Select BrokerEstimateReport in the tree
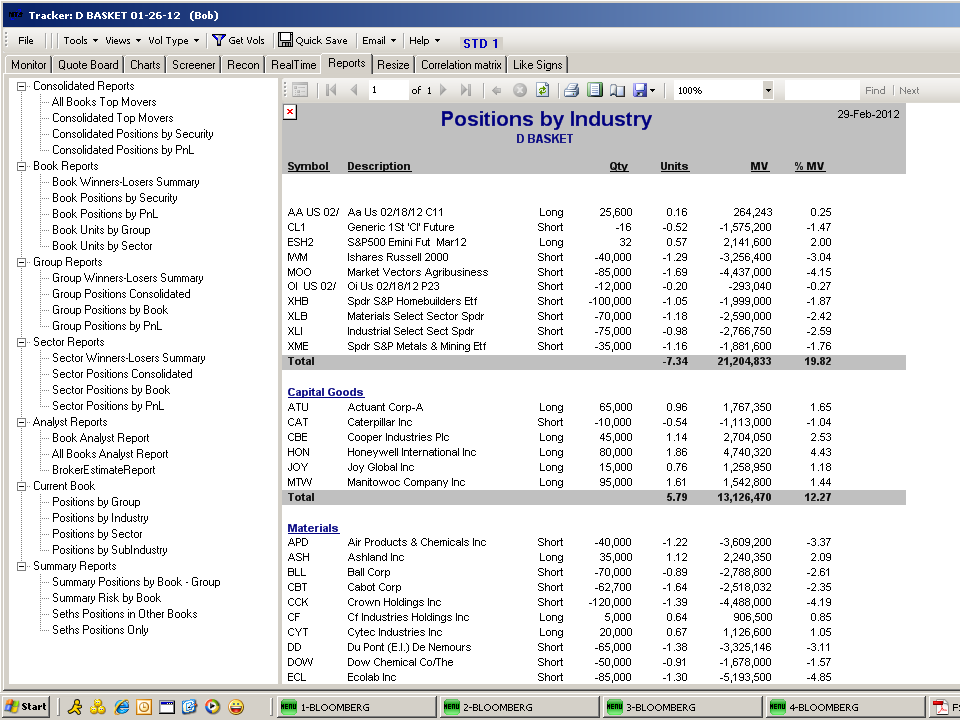The width and height of the screenshot is (960, 720). click(103, 470)
